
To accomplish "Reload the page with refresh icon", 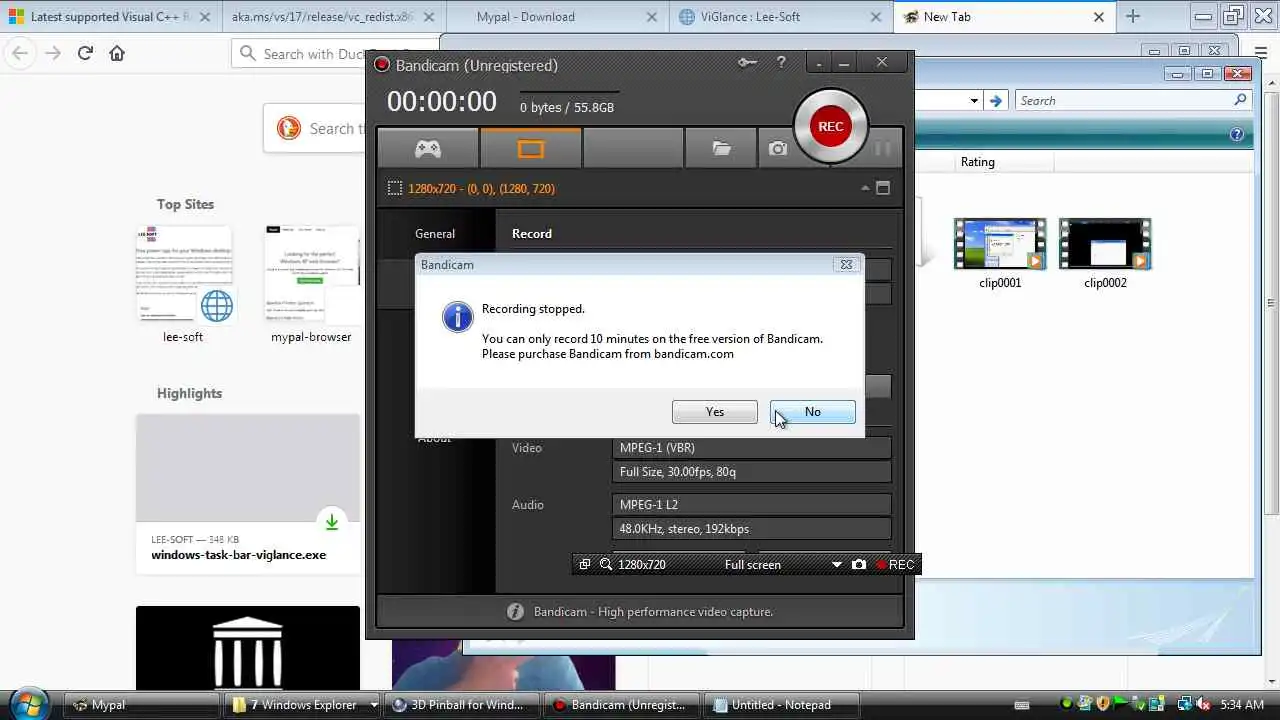I will (x=85, y=53).
